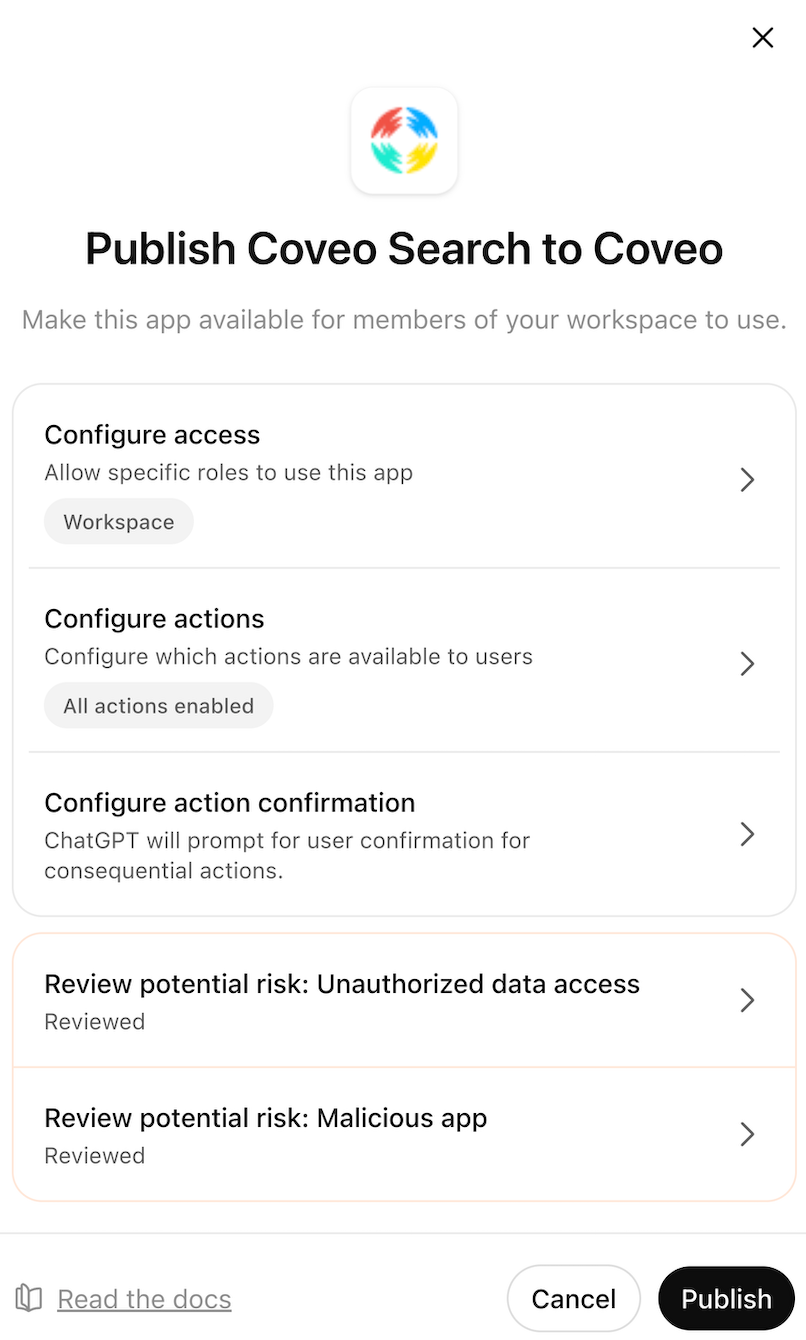The image size is (806, 1340).
Task: Open the Malicious app risk review
Action: (400, 1134)
